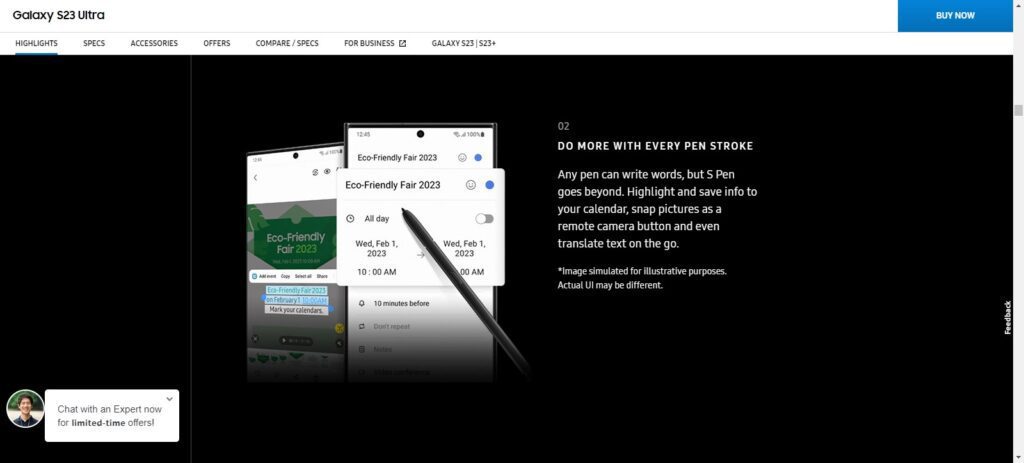The width and height of the screenshot is (1024, 463).
Task: Click the page scrollbar thumb
Action: click(1018, 110)
